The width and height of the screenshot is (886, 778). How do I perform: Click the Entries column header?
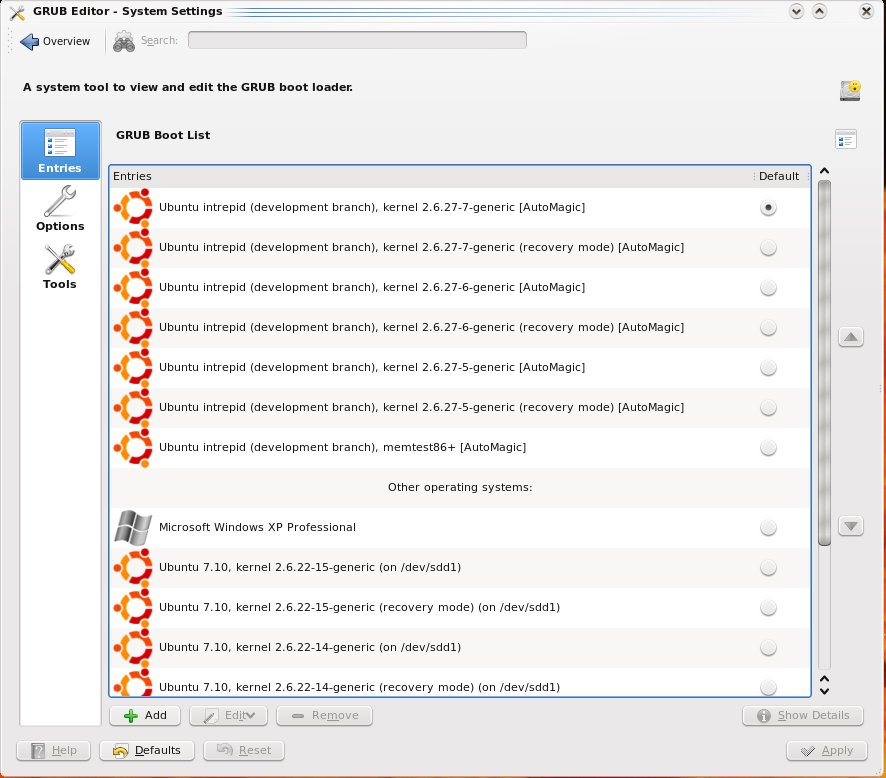[x=430, y=176]
